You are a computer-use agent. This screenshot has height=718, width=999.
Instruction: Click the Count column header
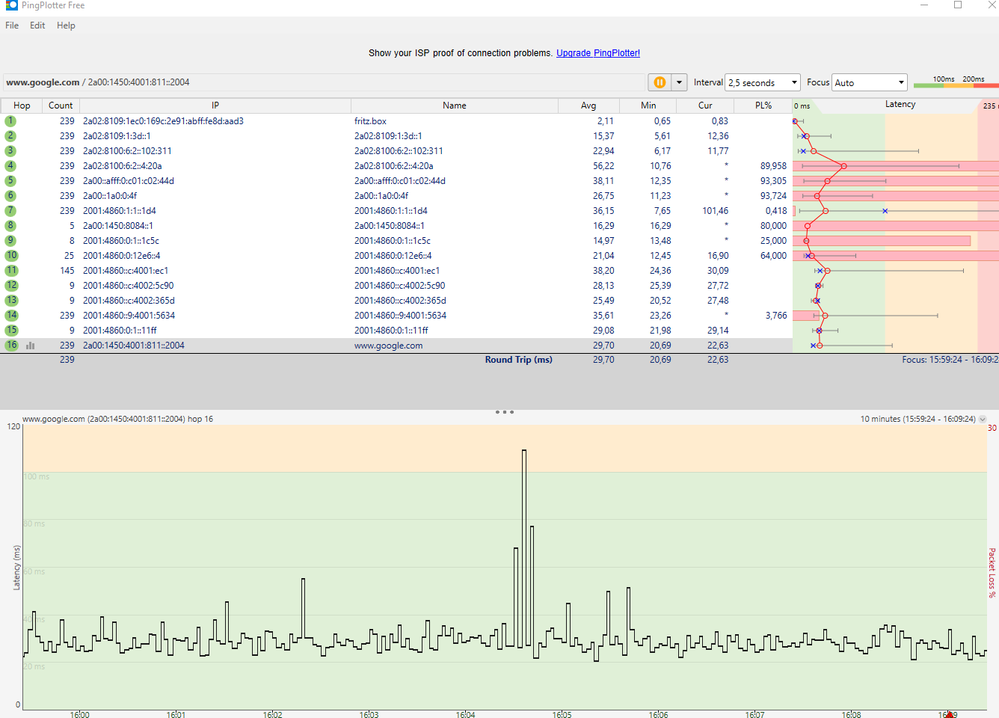(x=61, y=106)
